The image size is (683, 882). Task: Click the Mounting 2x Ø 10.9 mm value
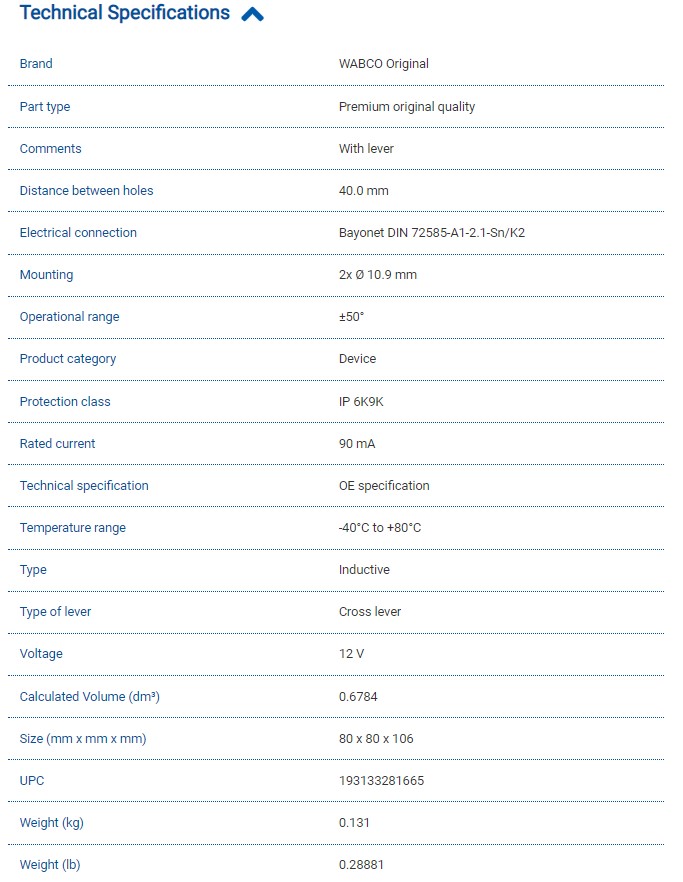point(377,275)
